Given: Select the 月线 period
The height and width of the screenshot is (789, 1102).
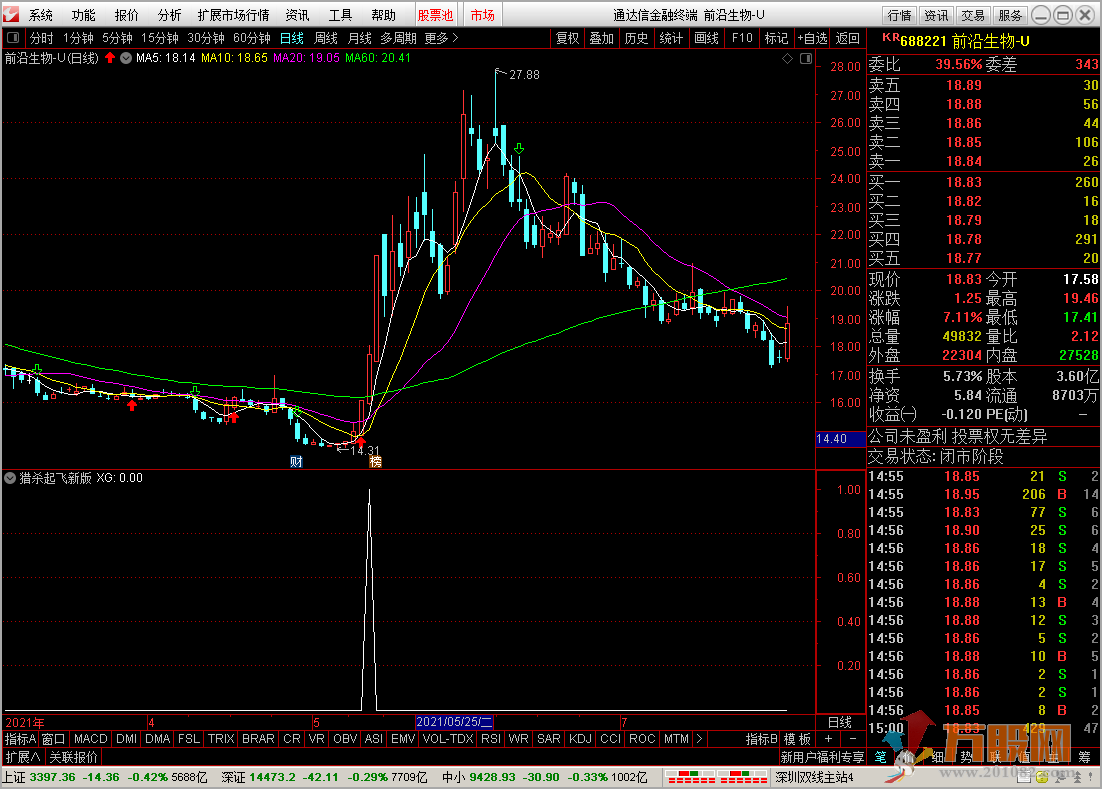Looking at the screenshot, I should [360, 38].
